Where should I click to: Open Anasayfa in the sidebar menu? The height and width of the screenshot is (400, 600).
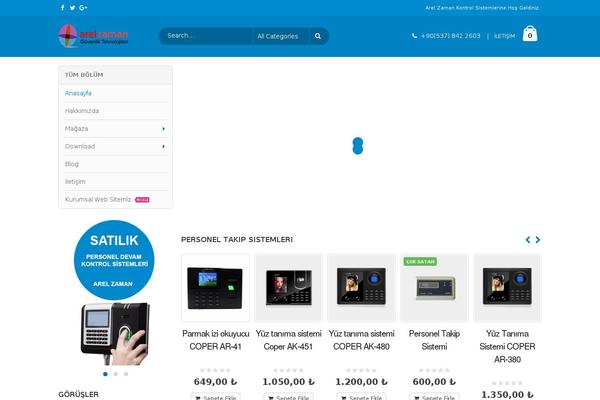point(78,93)
